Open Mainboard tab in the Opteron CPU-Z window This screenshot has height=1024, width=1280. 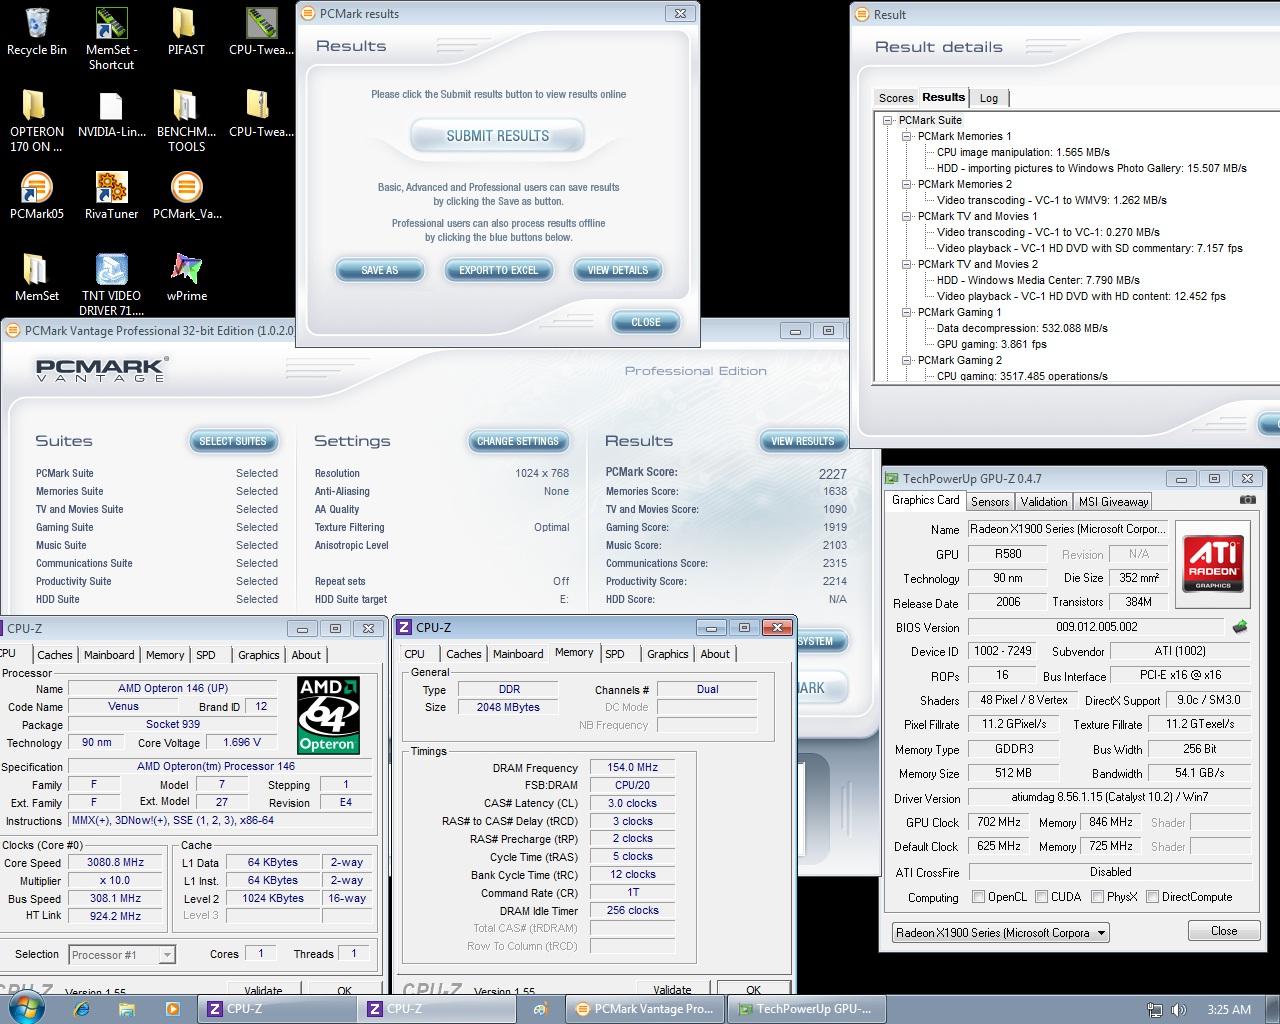coord(109,655)
